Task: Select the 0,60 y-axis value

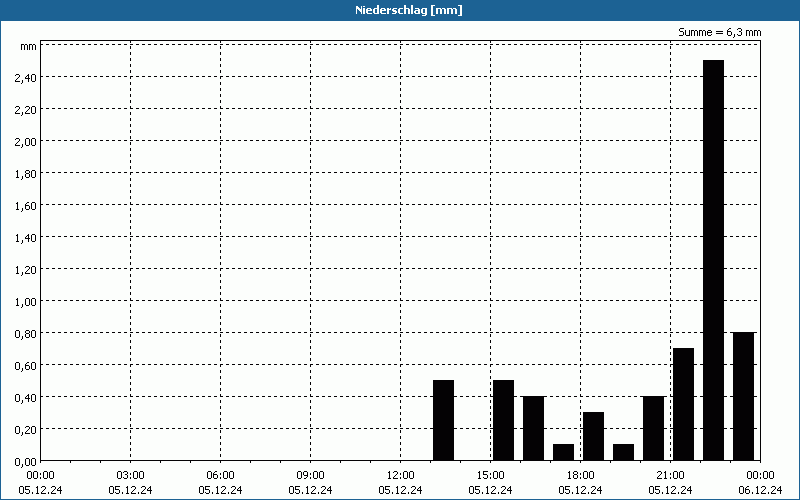Action: pos(26,366)
